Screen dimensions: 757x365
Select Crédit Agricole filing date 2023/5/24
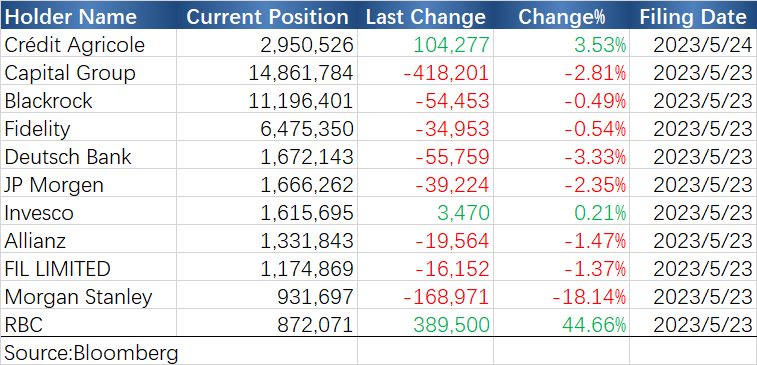coord(693,44)
